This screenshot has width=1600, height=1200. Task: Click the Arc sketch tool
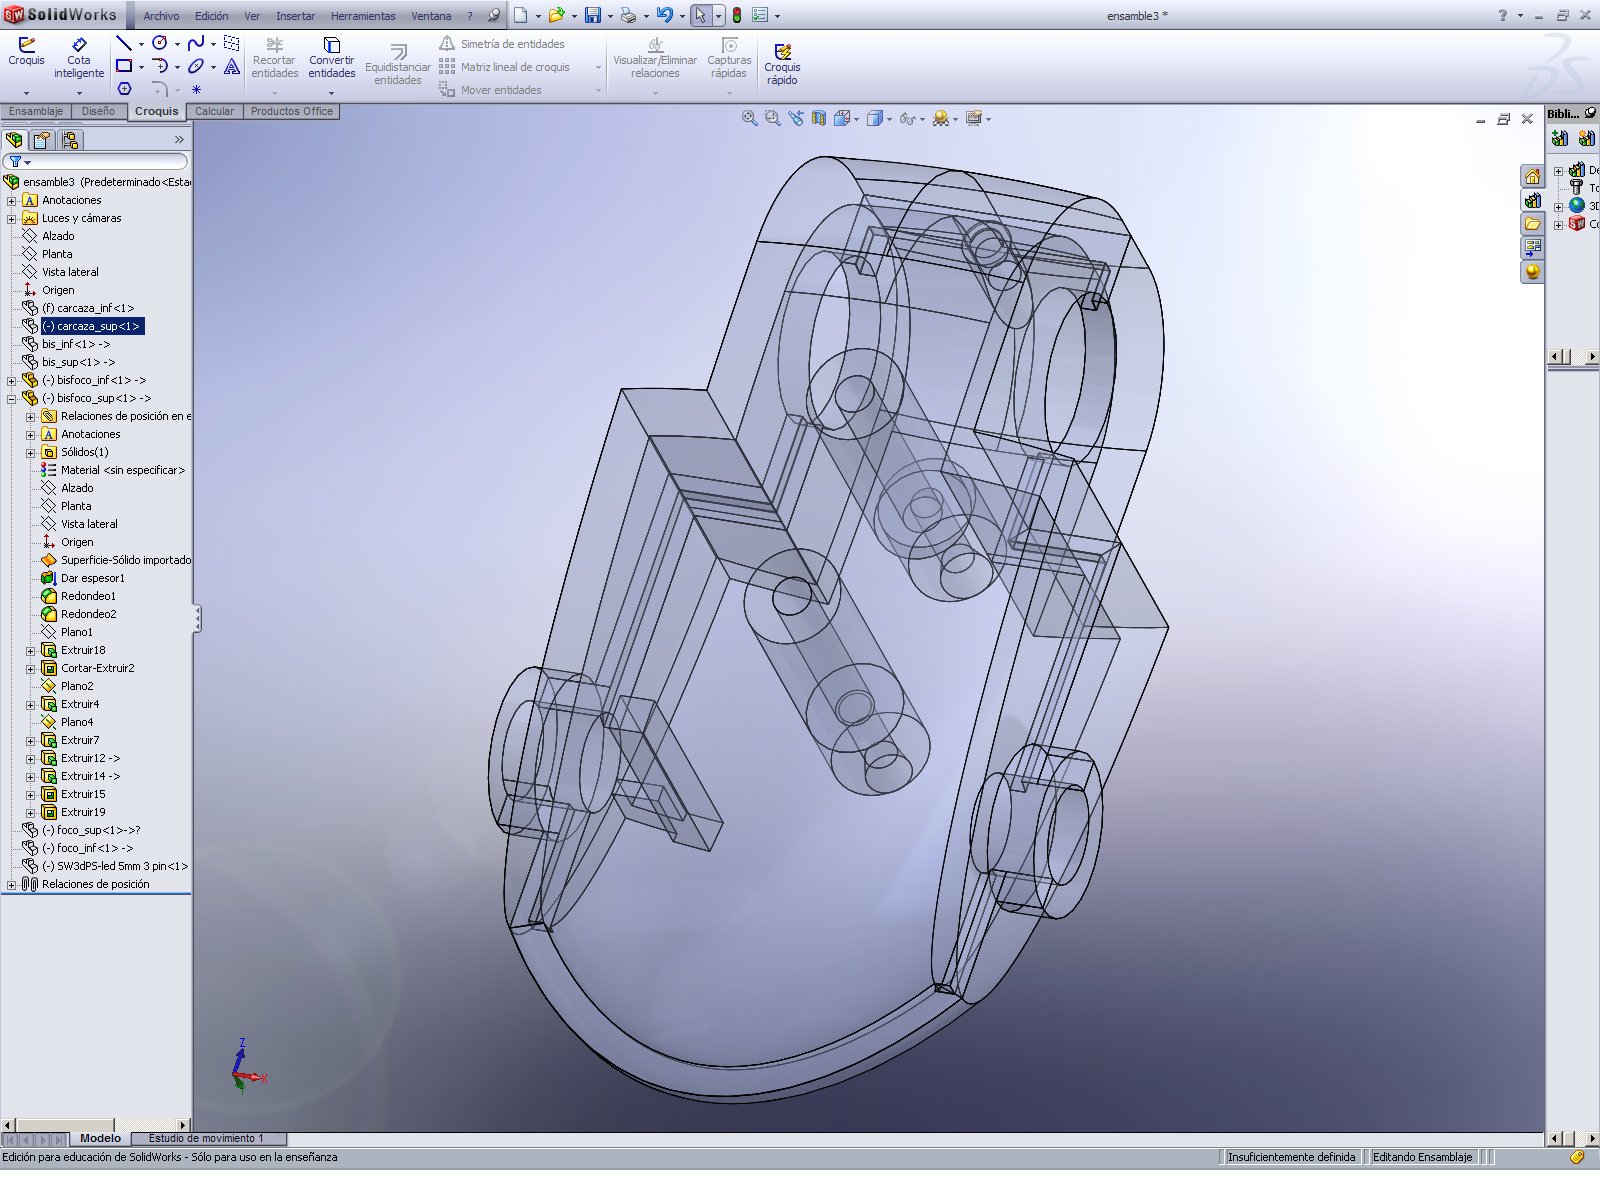pyautogui.click(x=160, y=66)
